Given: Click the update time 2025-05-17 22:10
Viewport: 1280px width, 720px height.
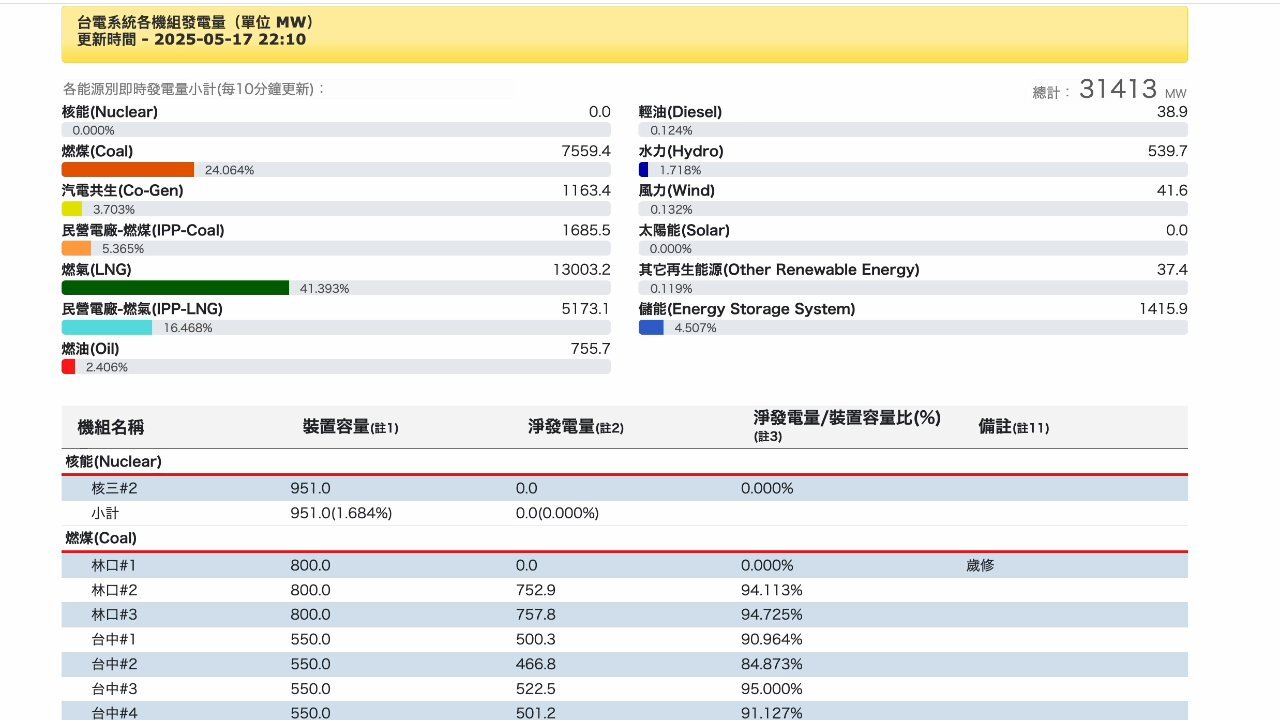Looking at the screenshot, I should (x=231, y=40).
